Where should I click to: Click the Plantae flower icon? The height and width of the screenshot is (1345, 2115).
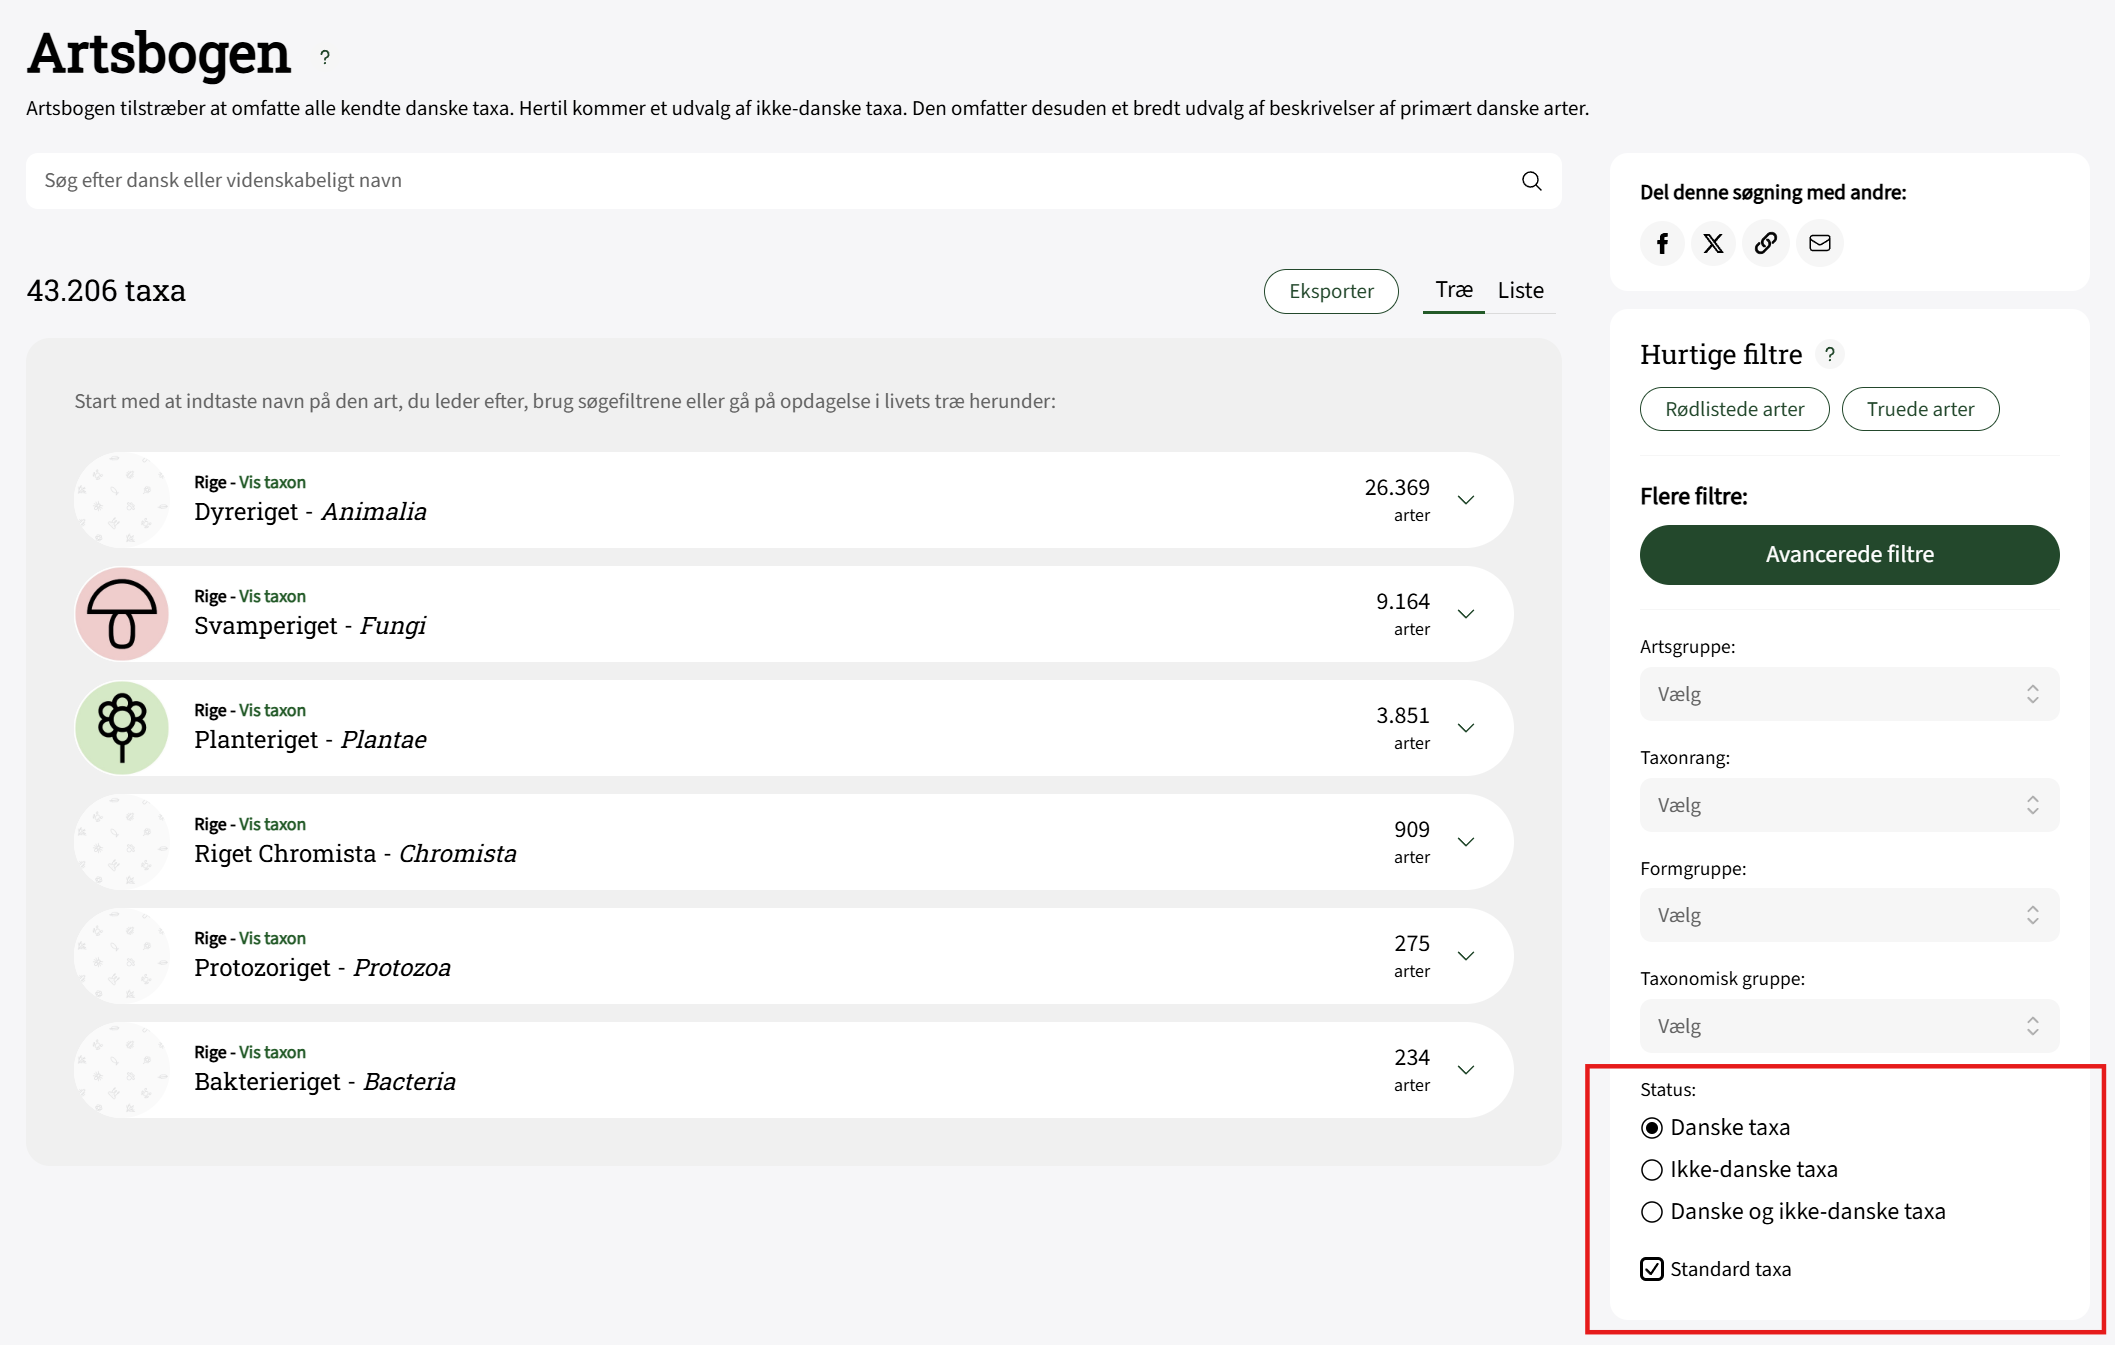point(122,728)
